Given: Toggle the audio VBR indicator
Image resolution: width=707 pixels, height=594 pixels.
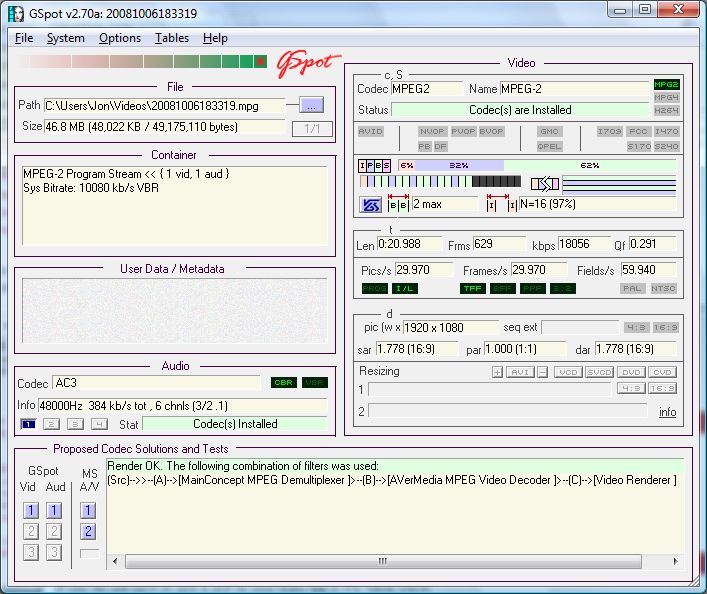Looking at the screenshot, I should [x=314, y=382].
